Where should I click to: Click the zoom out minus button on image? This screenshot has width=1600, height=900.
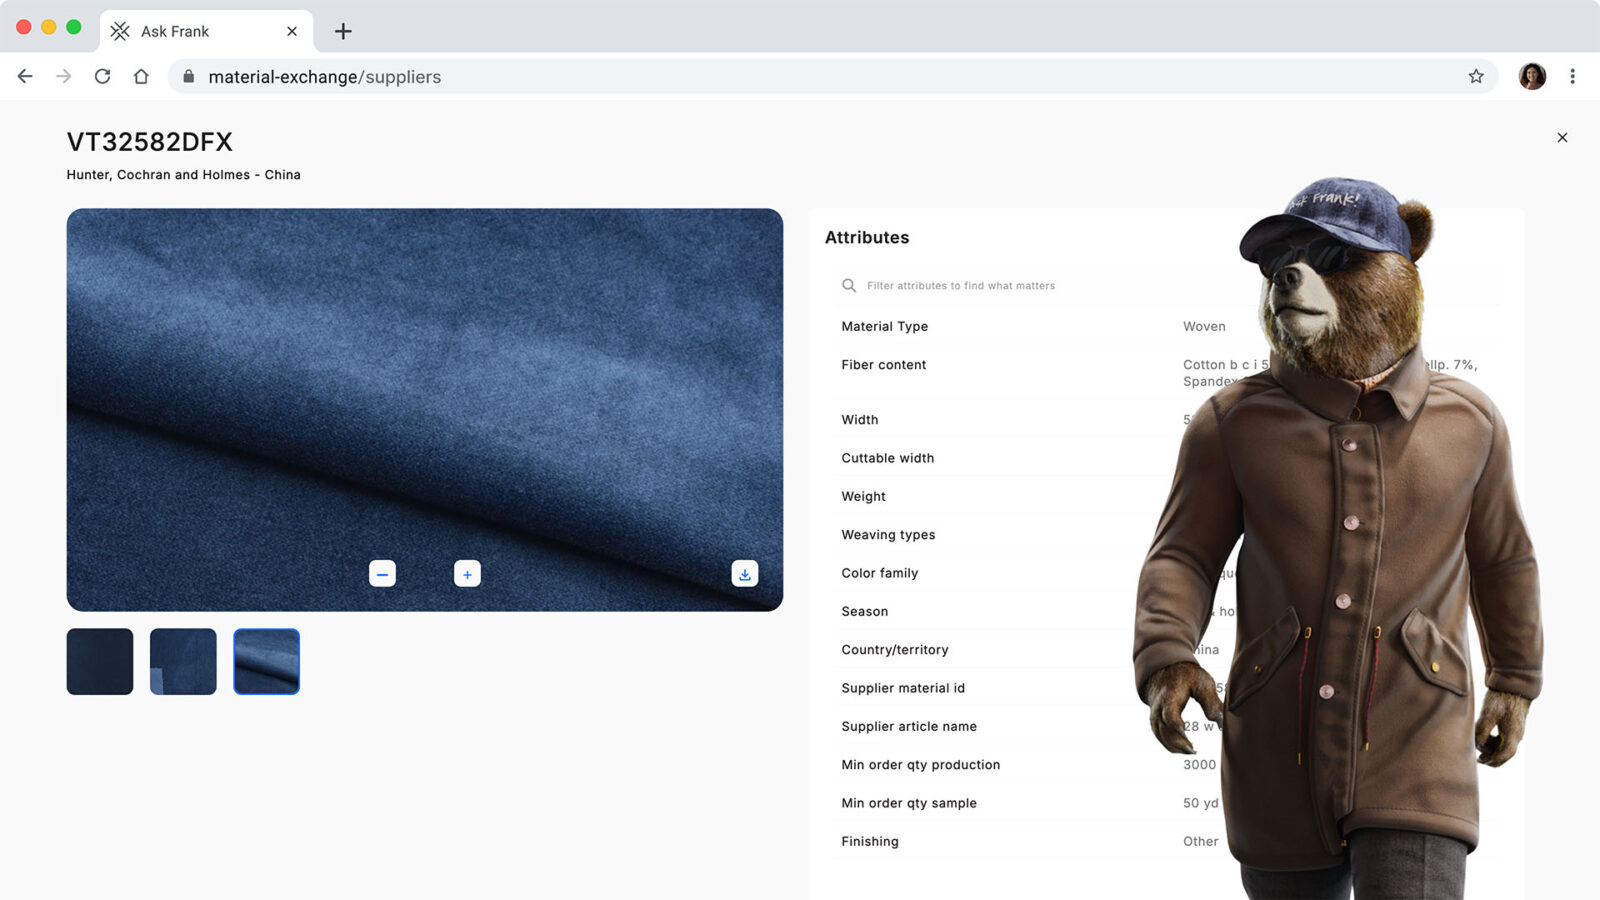[382, 574]
